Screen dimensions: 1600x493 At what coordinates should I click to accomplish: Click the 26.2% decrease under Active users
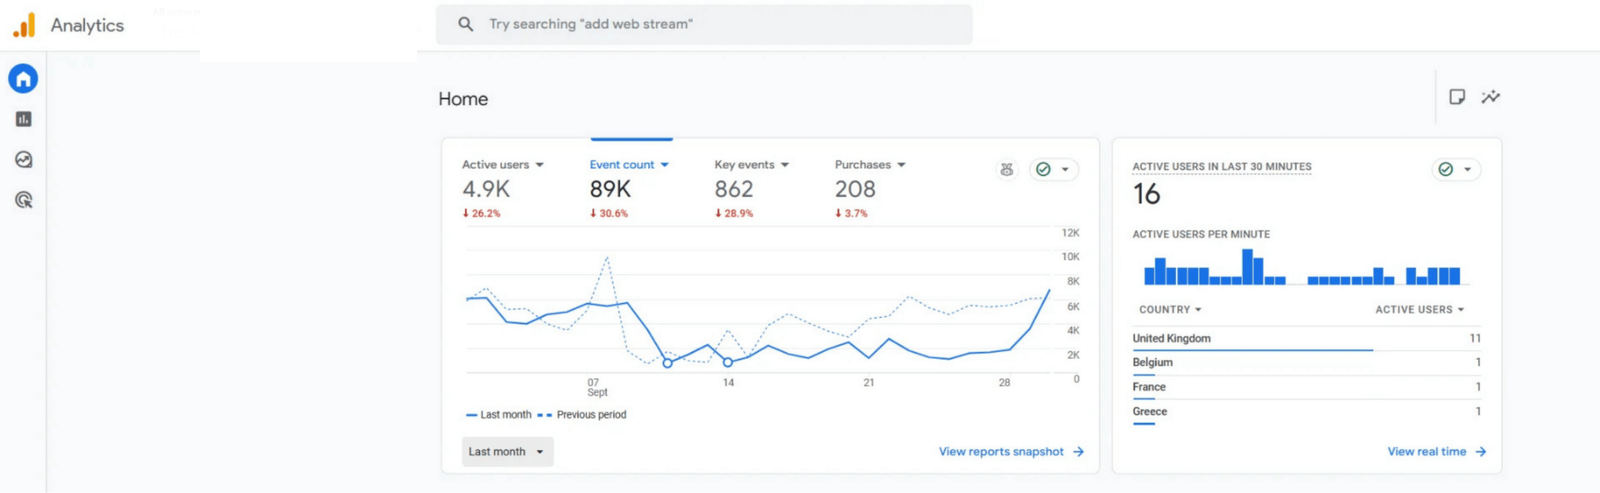(x=481, y=213)
